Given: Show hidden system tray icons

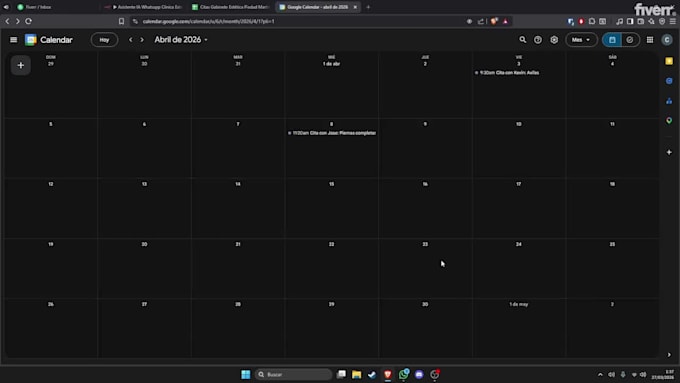Looking at the screenshot, I should [600, 374].
